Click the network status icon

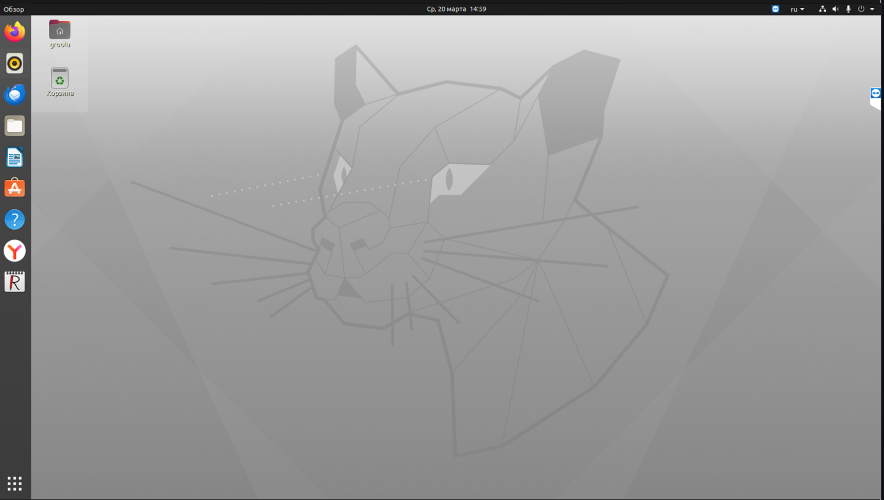click(x=822, y=9)
